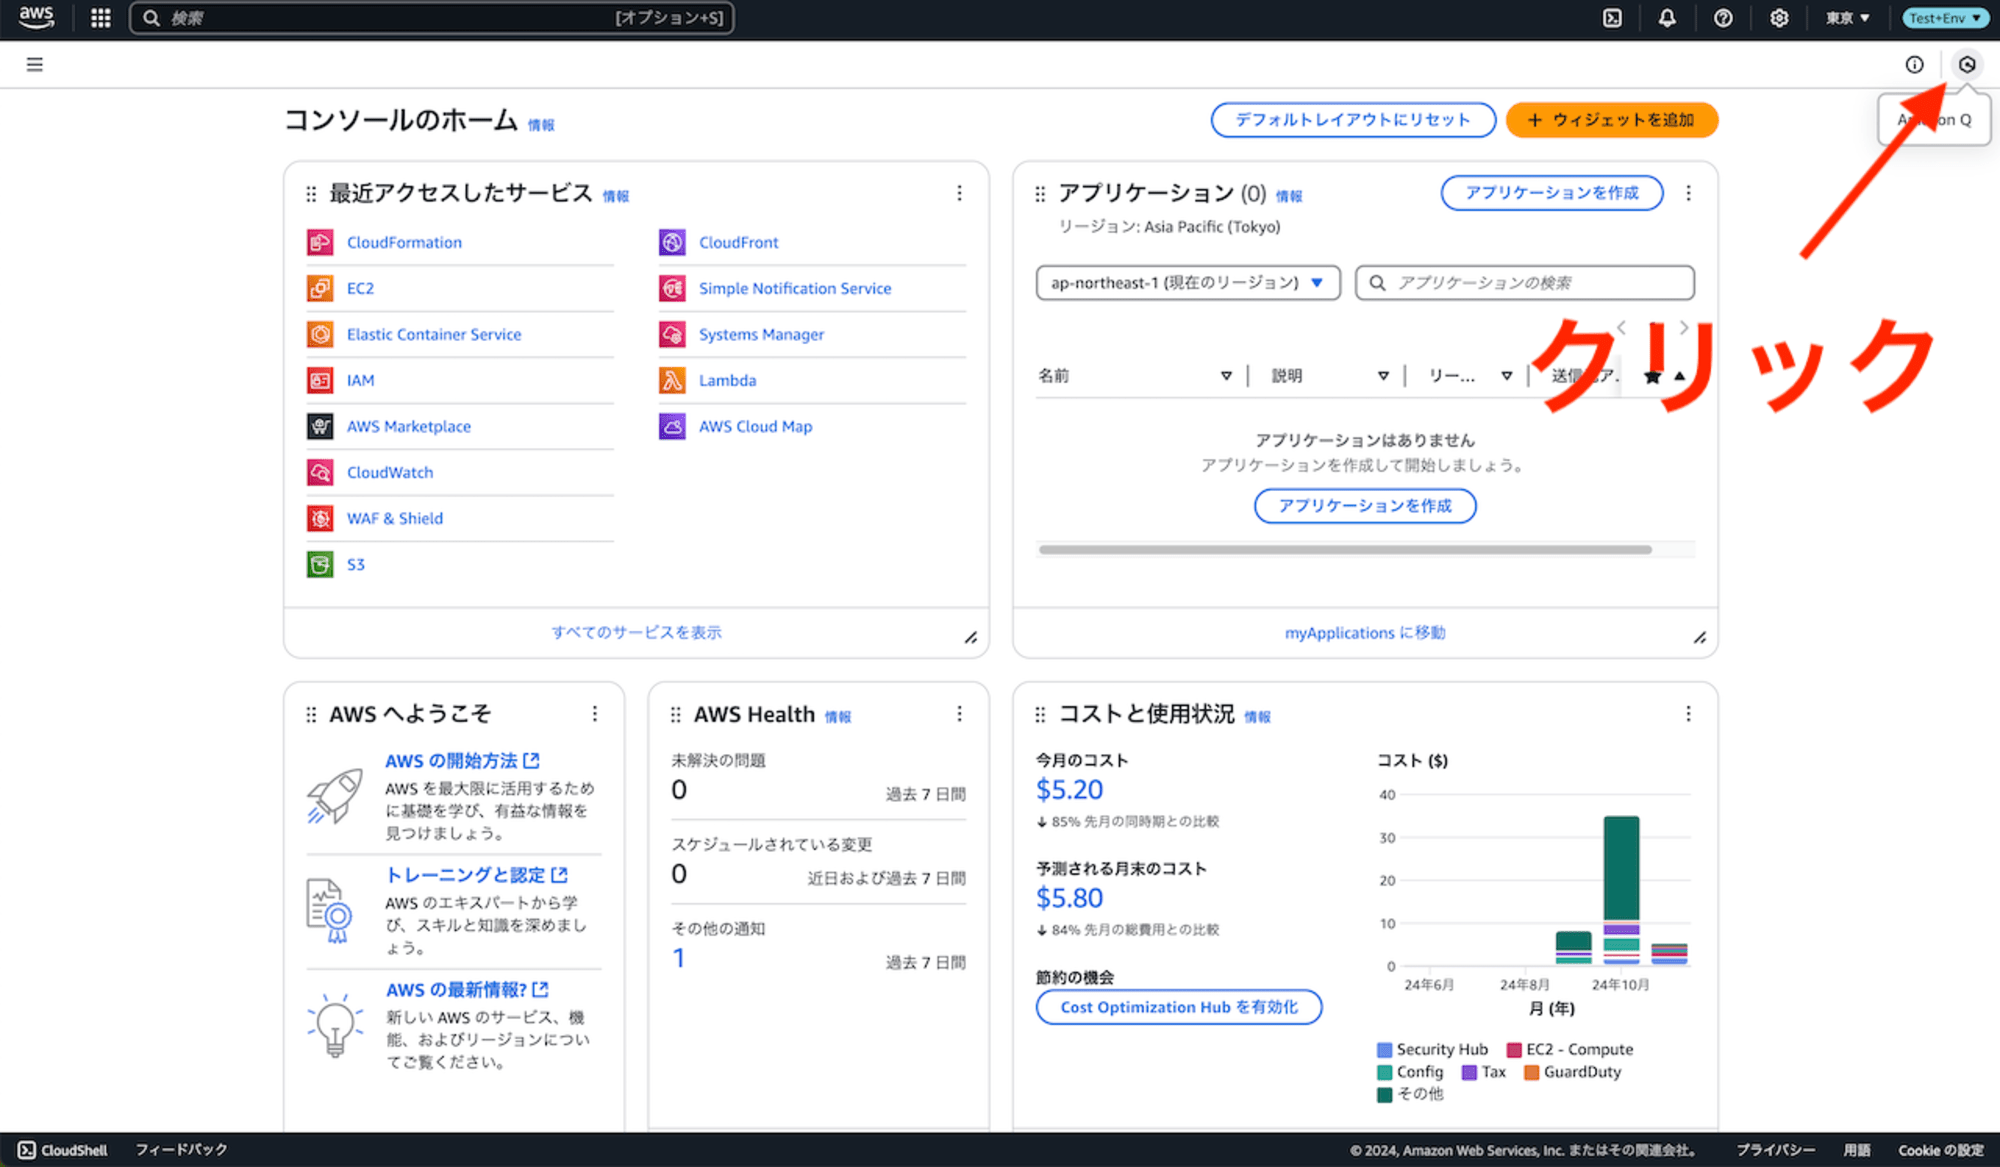Open the hamburger side navigation menu
Image resolution: width=2000 pixels, height=1167 pixels.
(34, 64)
